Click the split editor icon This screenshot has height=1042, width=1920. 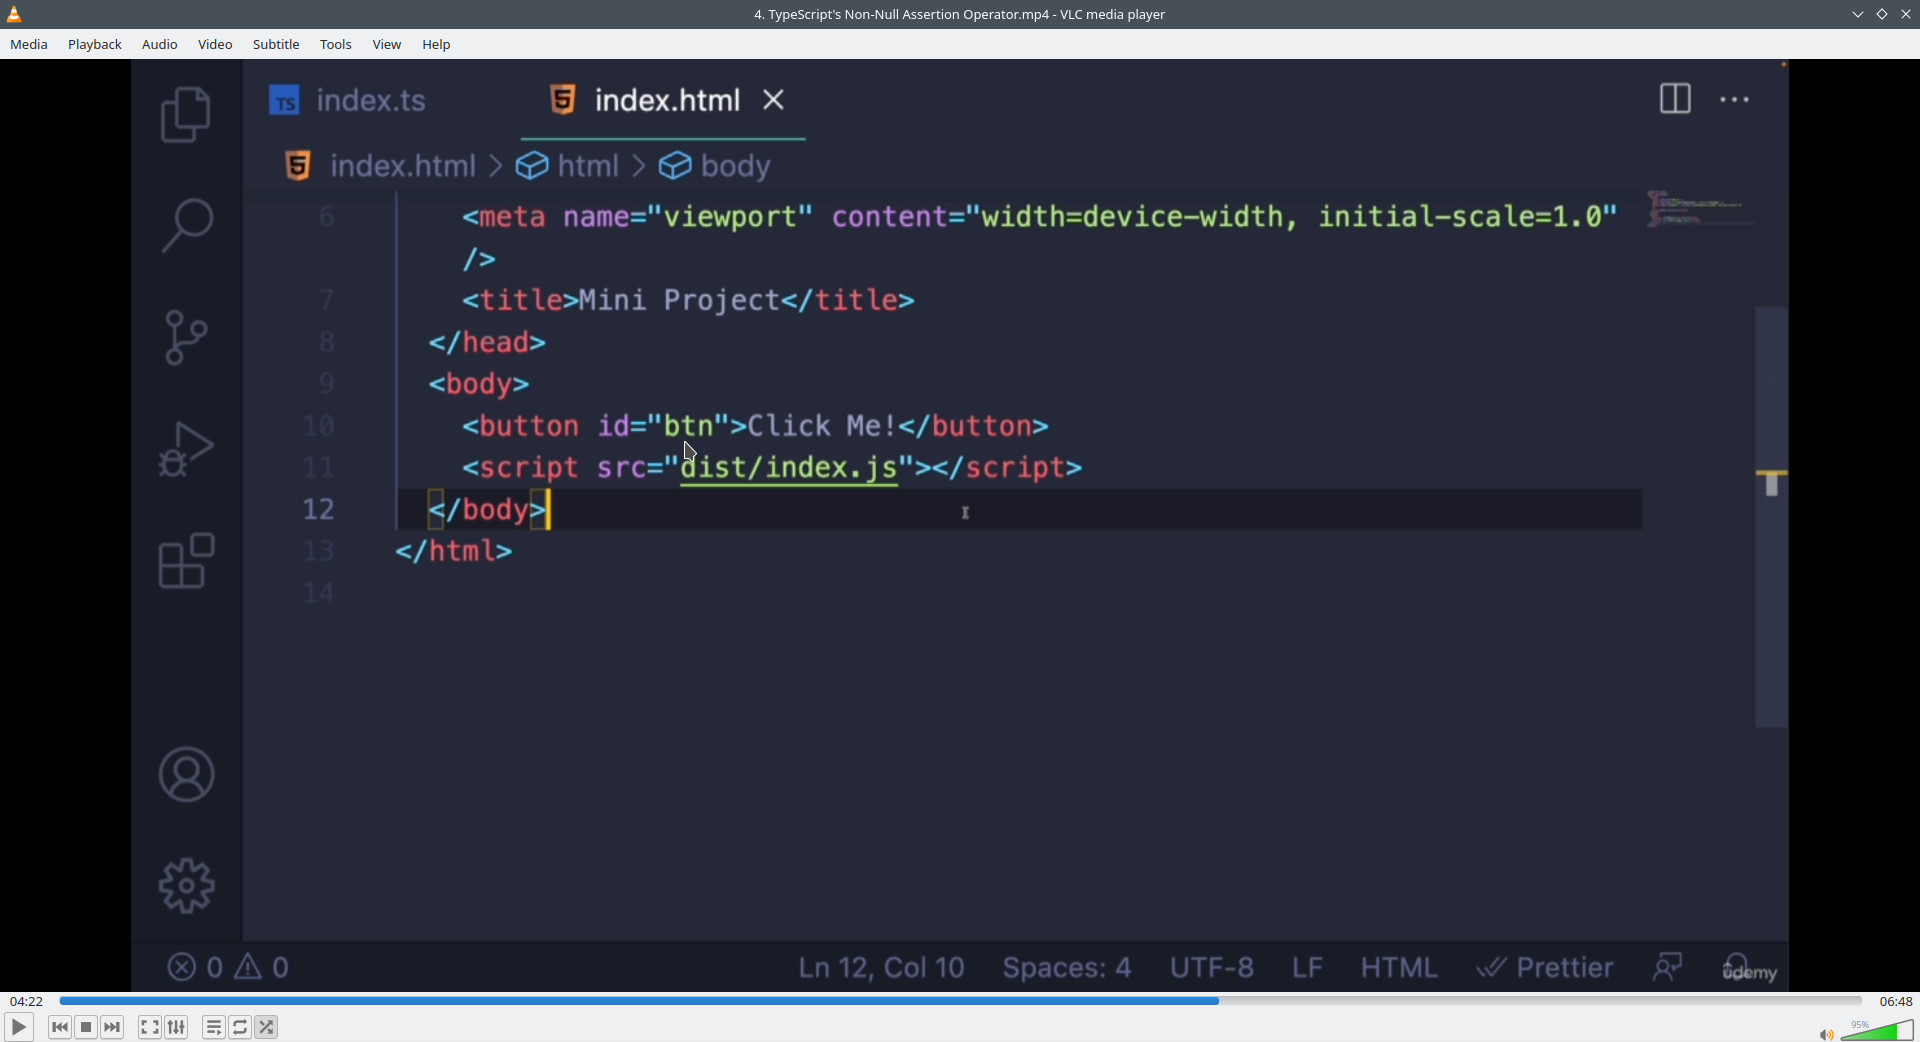[x=1675, y=99]
